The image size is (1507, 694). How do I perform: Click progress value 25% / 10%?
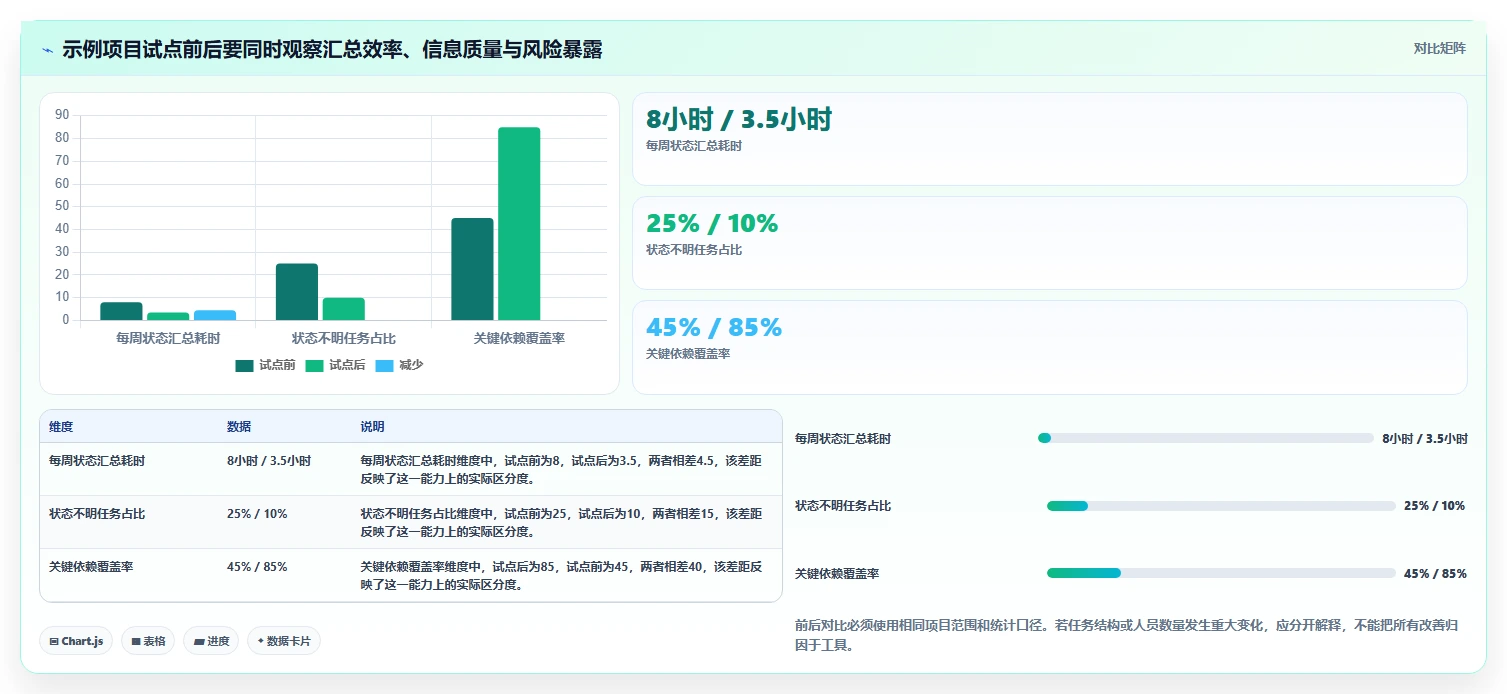[x=1434, y=506]
